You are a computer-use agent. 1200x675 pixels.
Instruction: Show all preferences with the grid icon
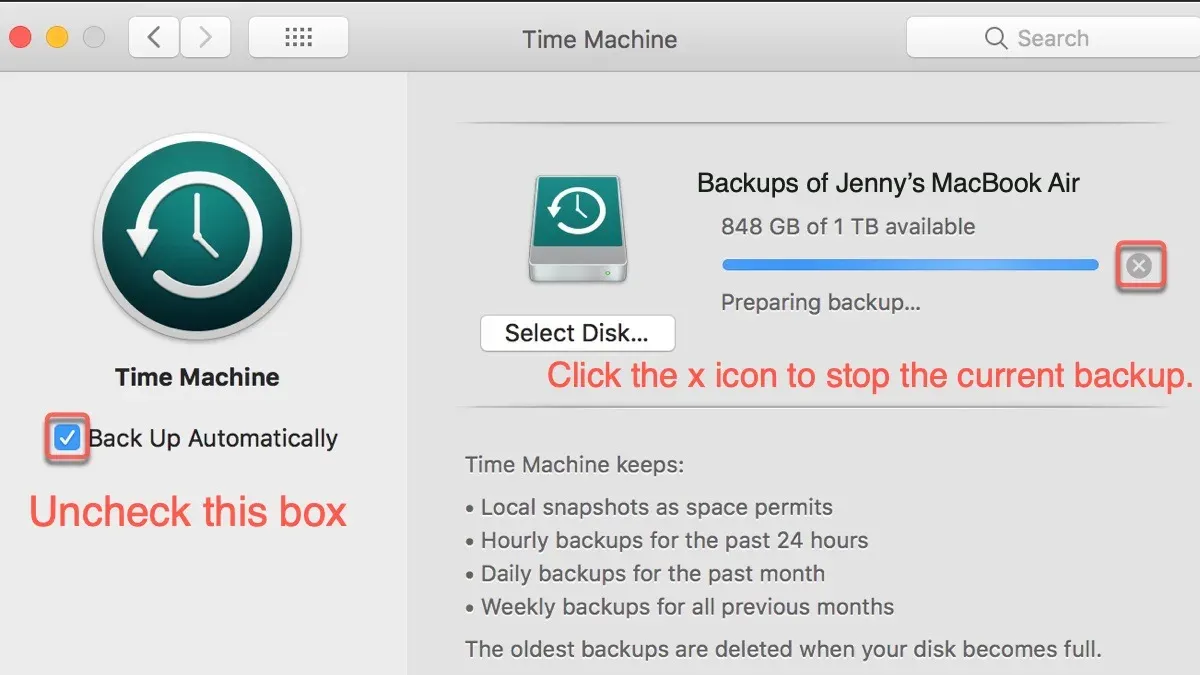[x=298, y=38]
